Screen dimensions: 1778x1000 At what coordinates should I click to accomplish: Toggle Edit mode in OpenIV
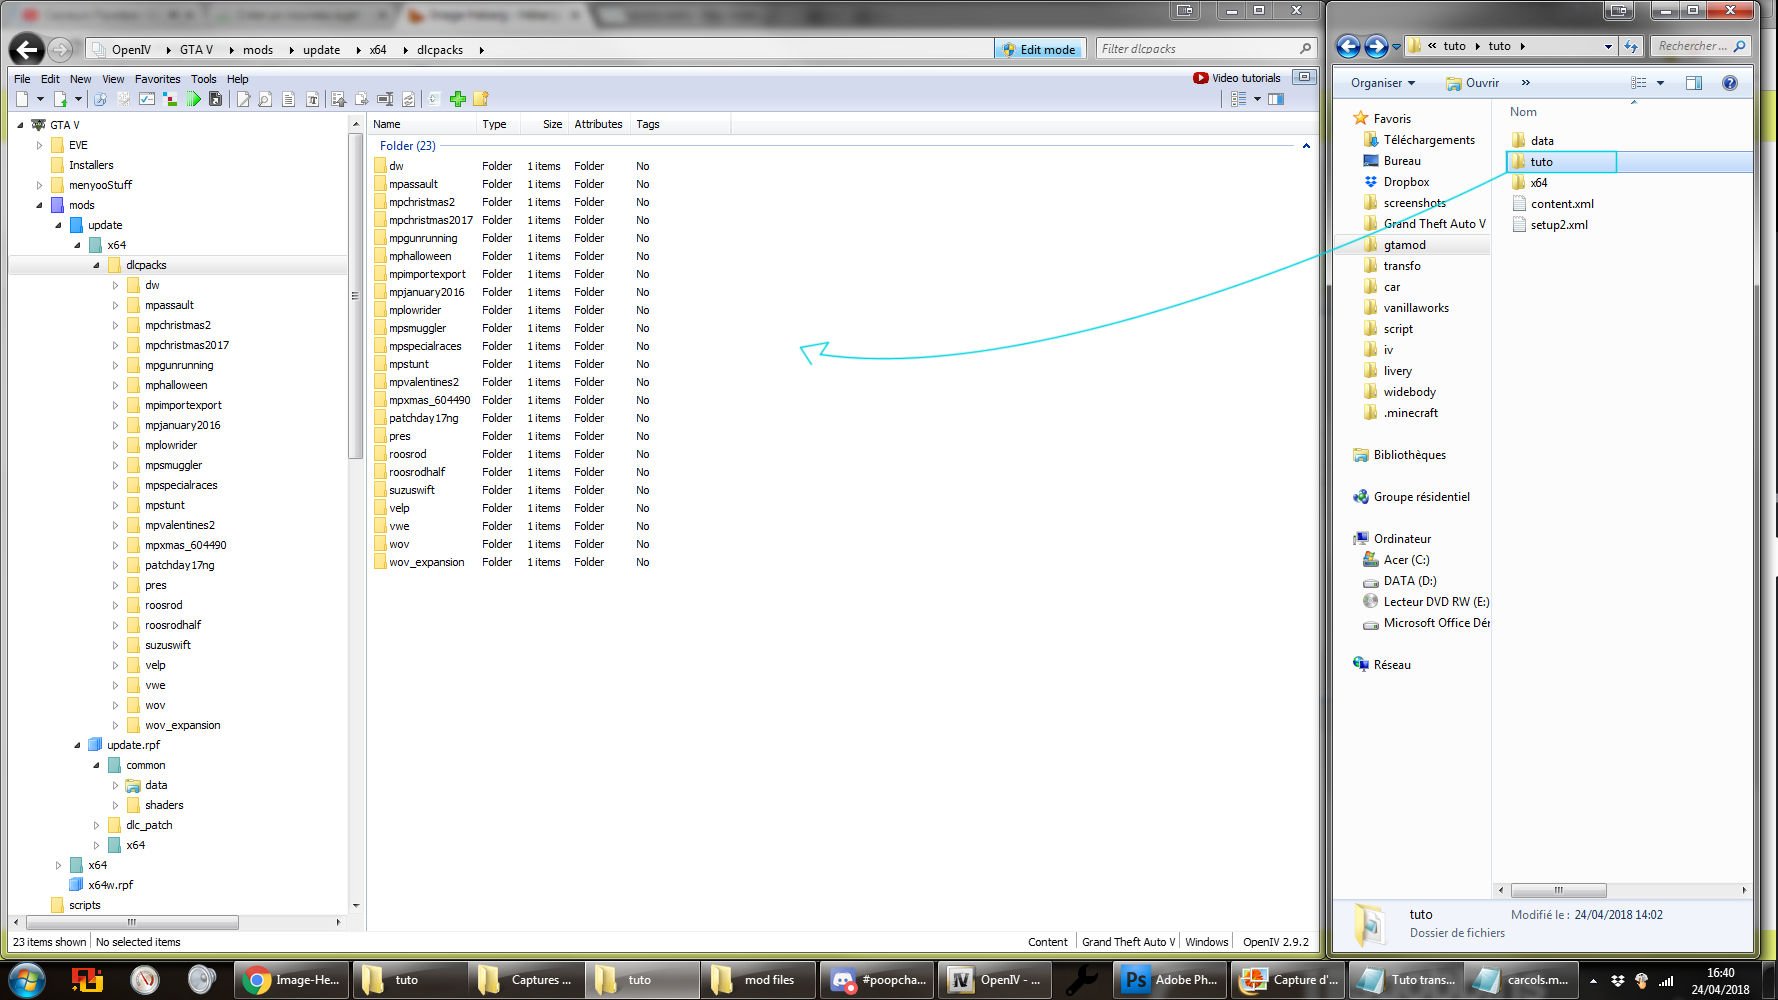point(1039,49)
